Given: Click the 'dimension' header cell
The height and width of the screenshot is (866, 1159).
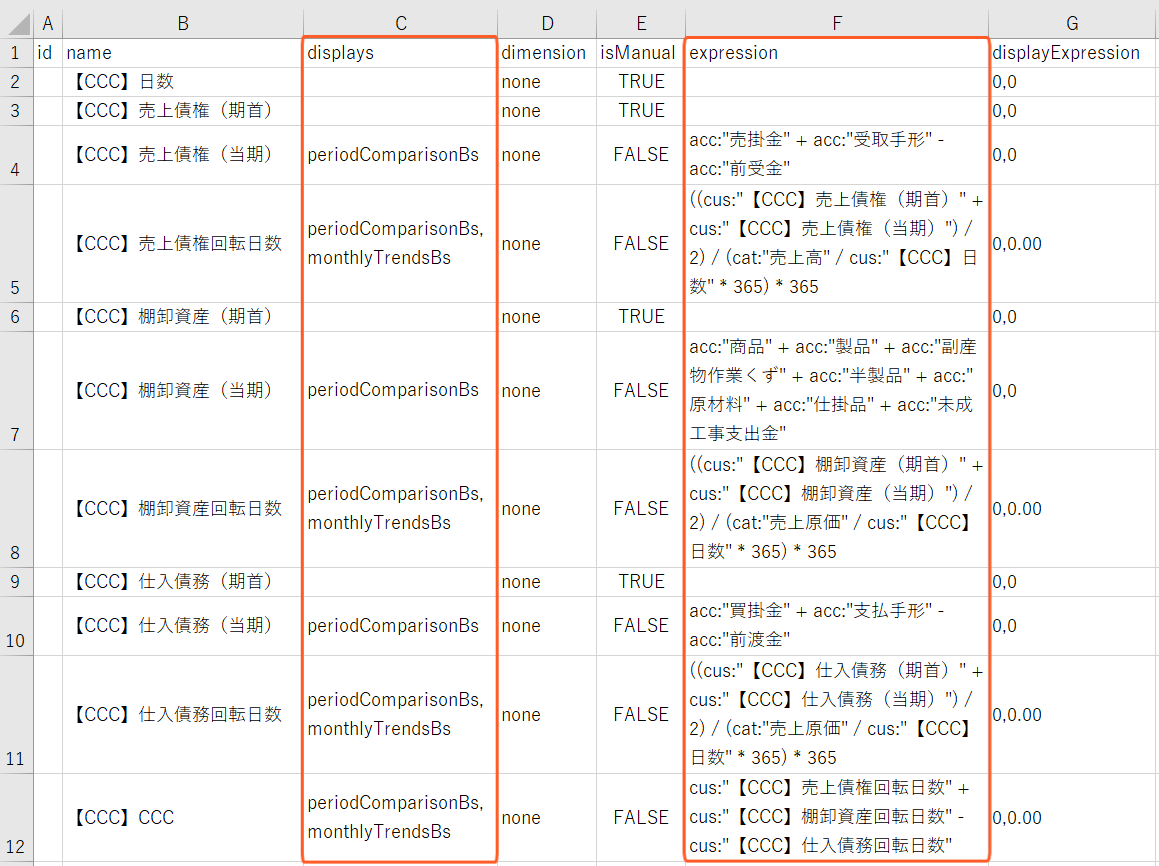Looking at the screenshot, I should pyautogui.click(x=547, y=52).
